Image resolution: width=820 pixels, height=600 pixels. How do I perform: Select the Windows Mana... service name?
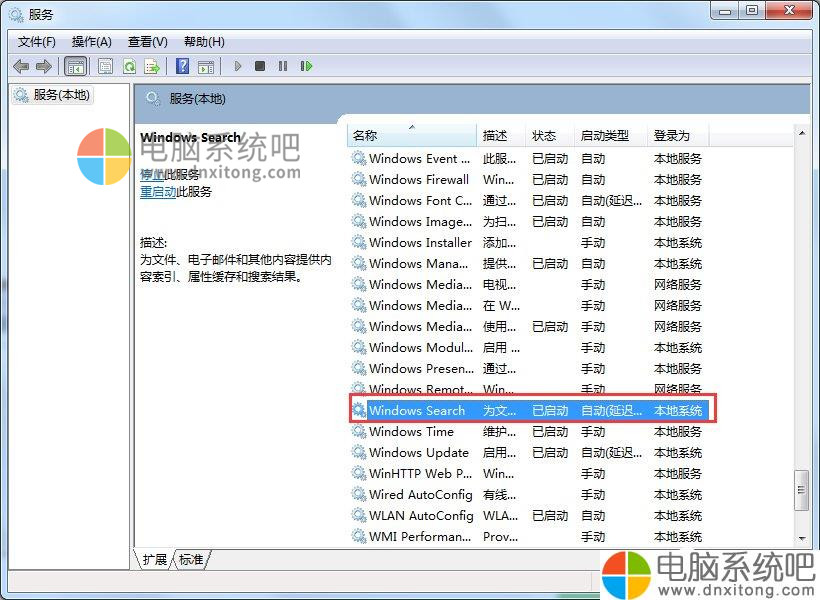418,264
